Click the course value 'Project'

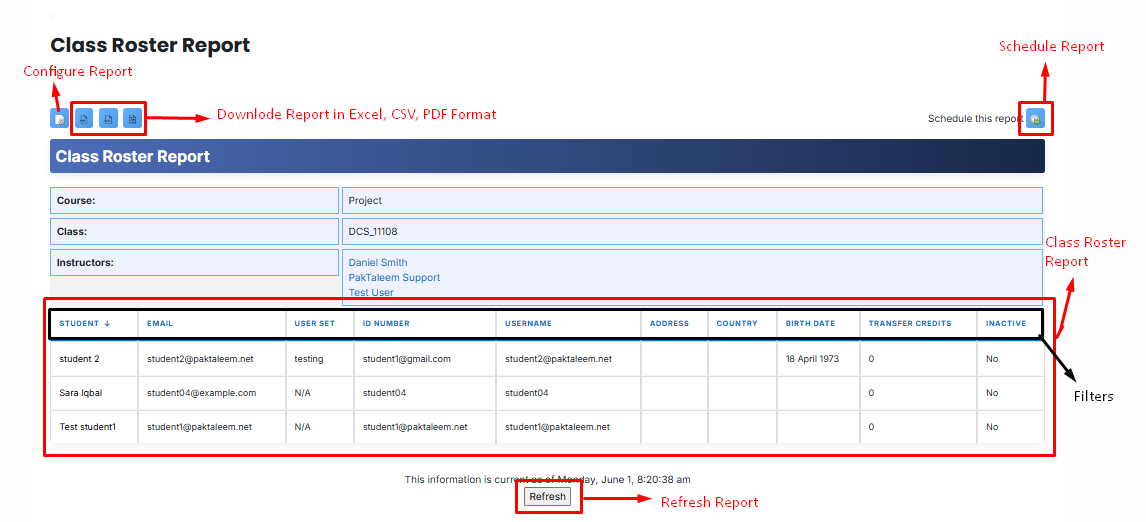(x=365, y=200)
